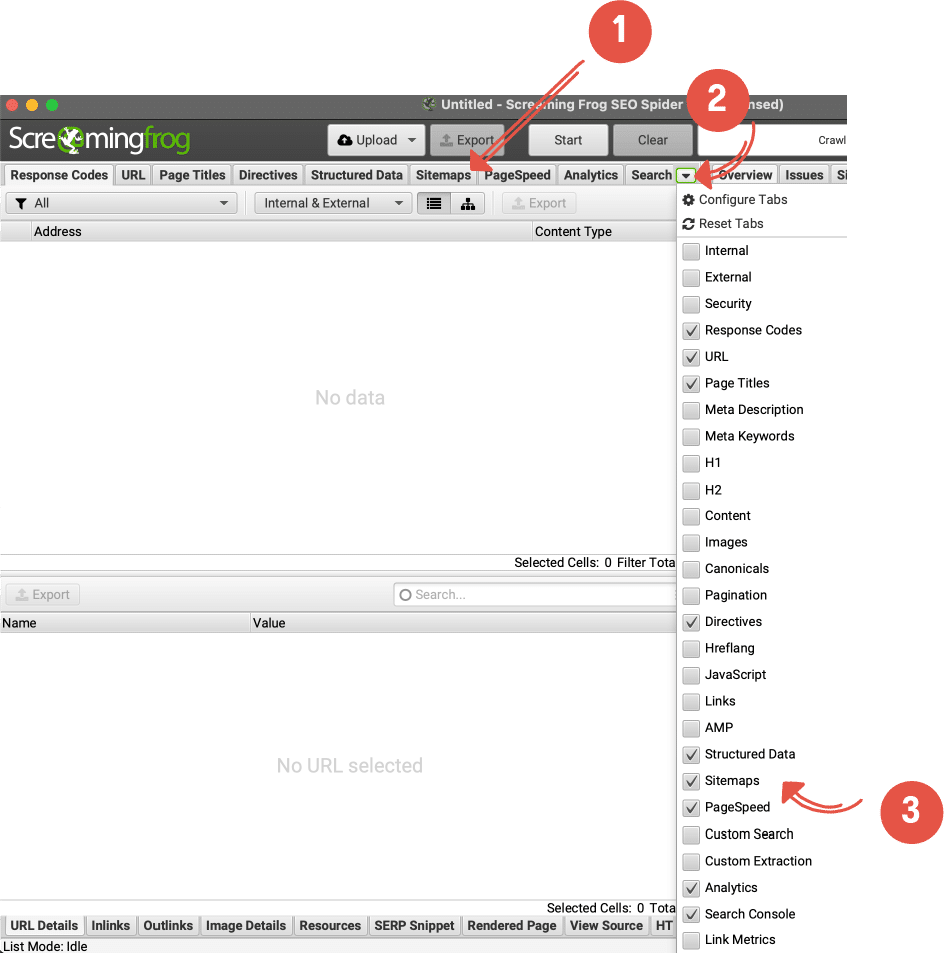Viewport: 944px width, 954px height.
Task: Switch to the Page Titles tab
Action: point(192,175)
